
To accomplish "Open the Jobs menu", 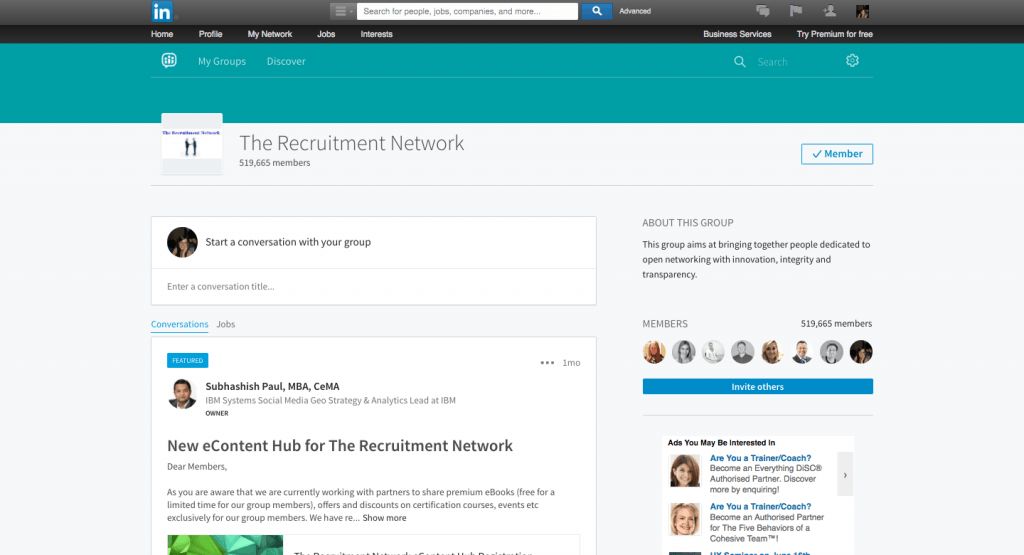I will (x=326, y=34).
